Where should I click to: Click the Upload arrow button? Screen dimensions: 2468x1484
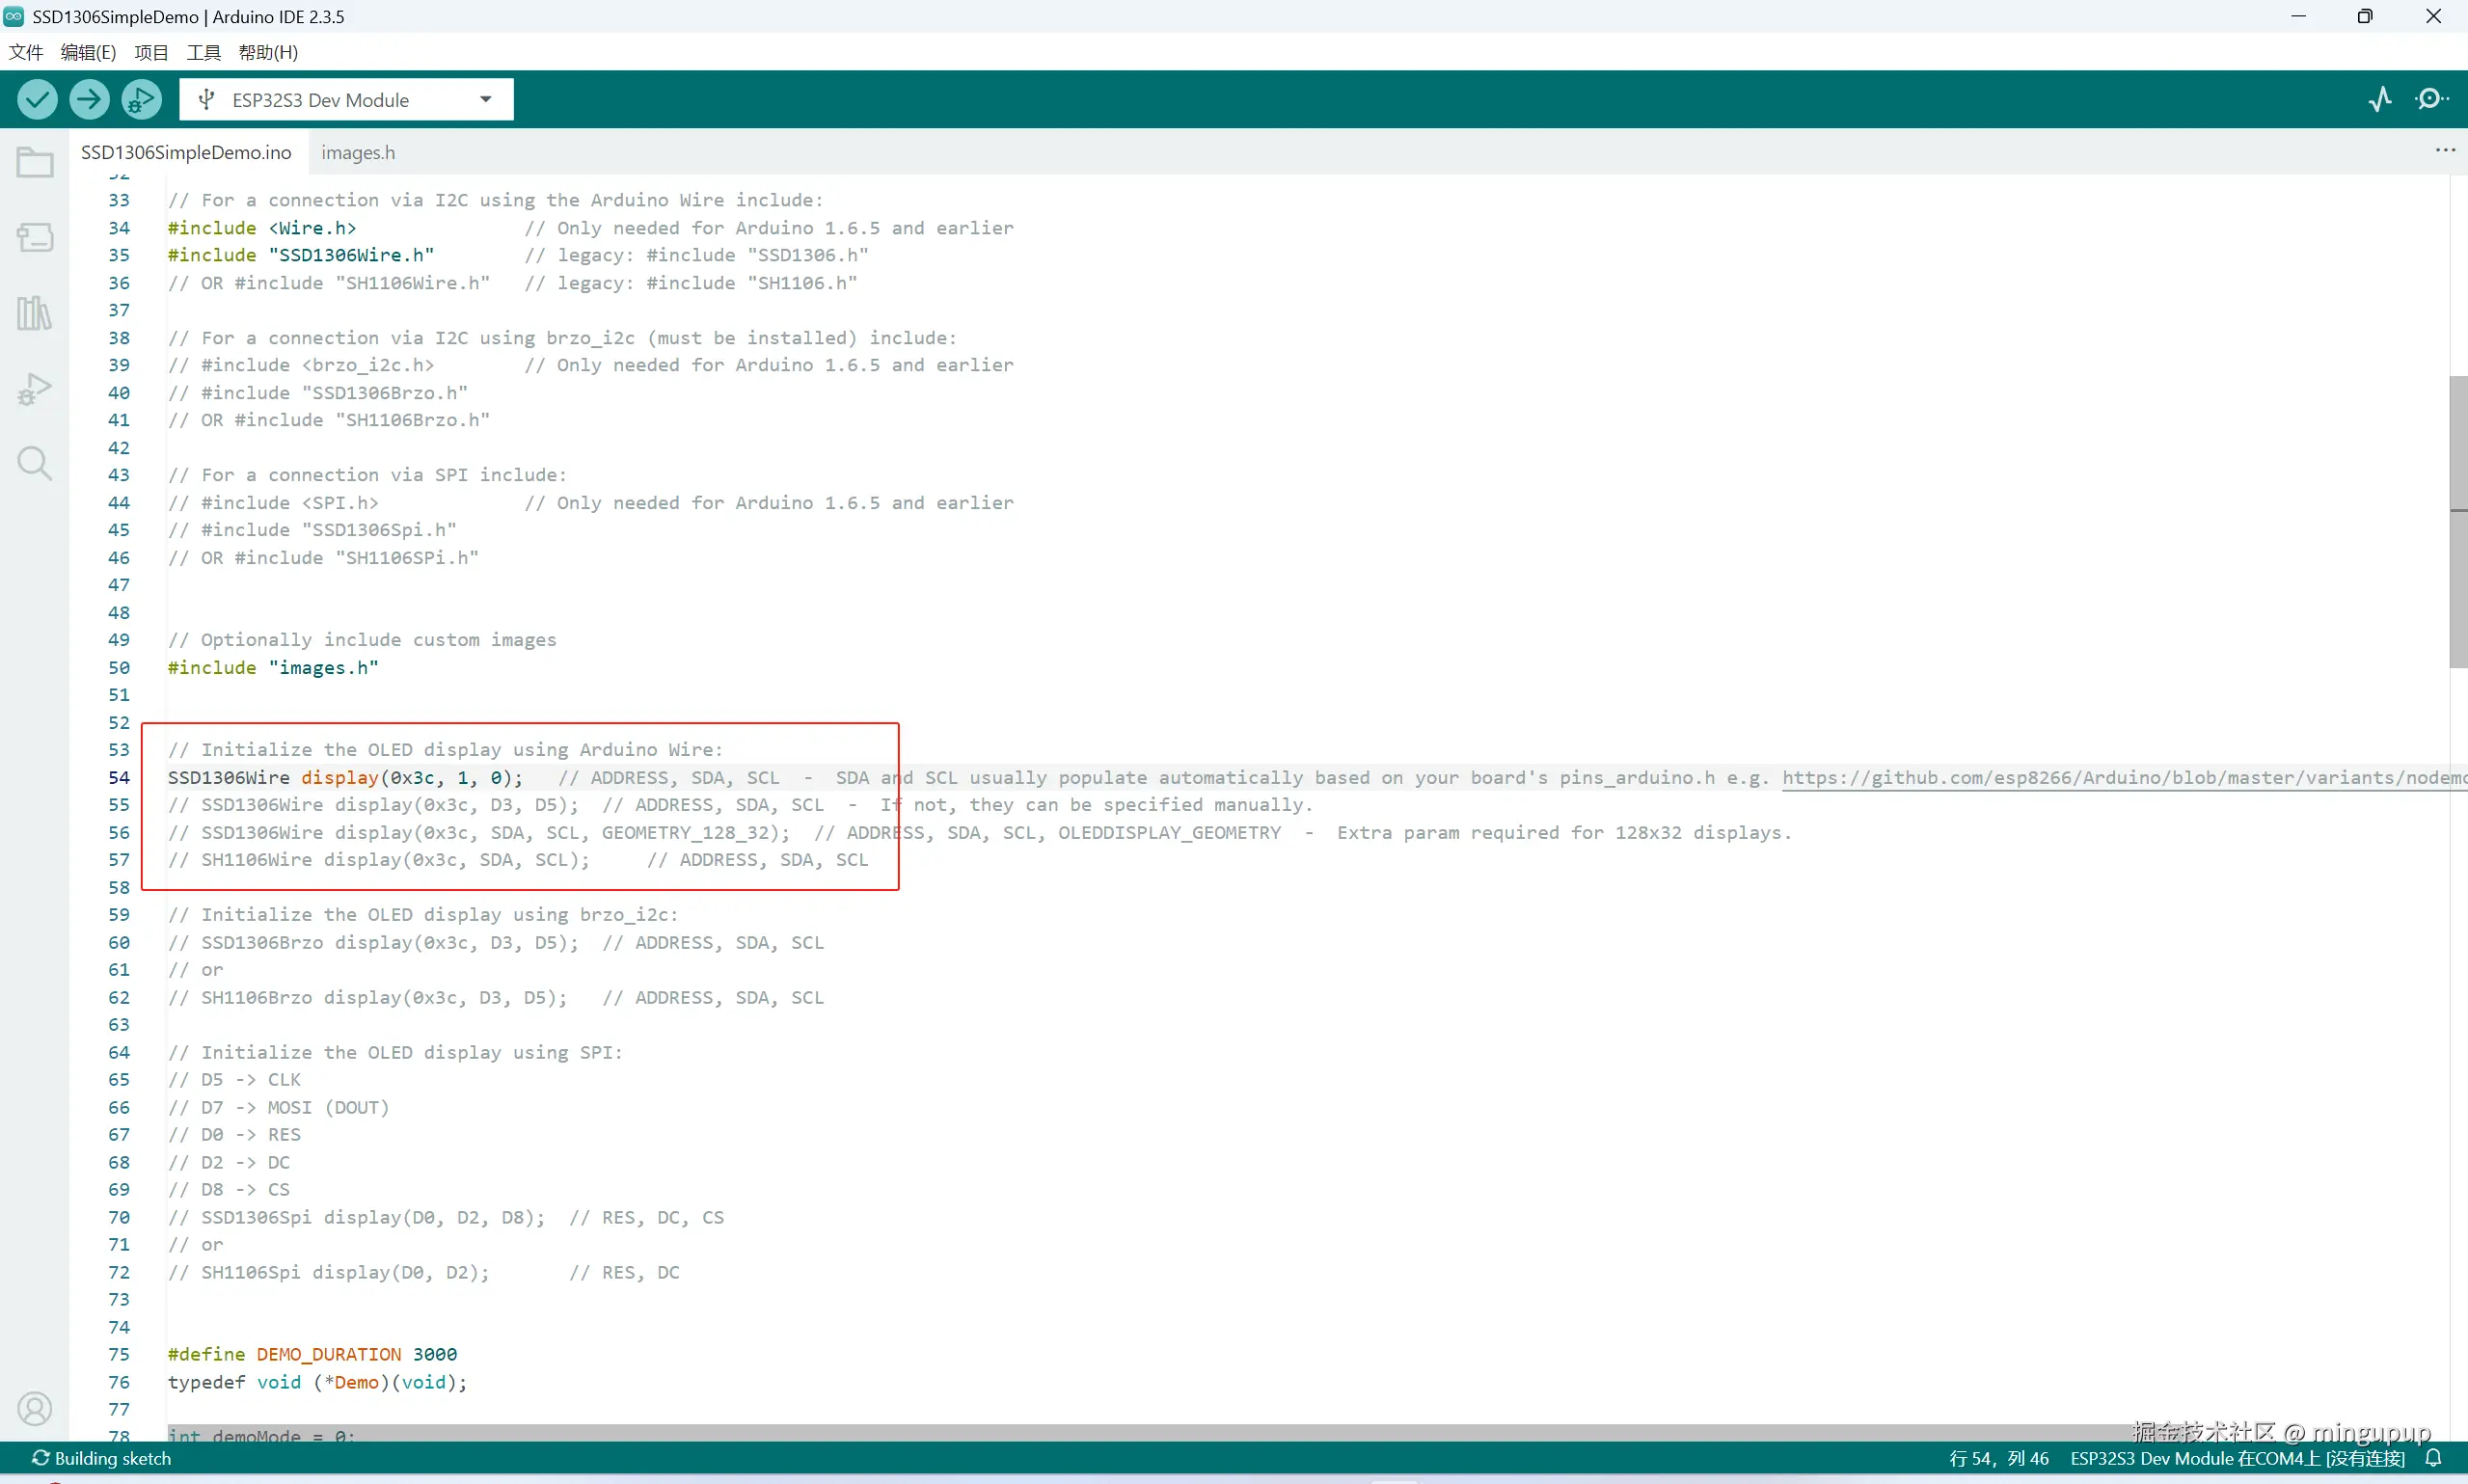click(89, 99)
